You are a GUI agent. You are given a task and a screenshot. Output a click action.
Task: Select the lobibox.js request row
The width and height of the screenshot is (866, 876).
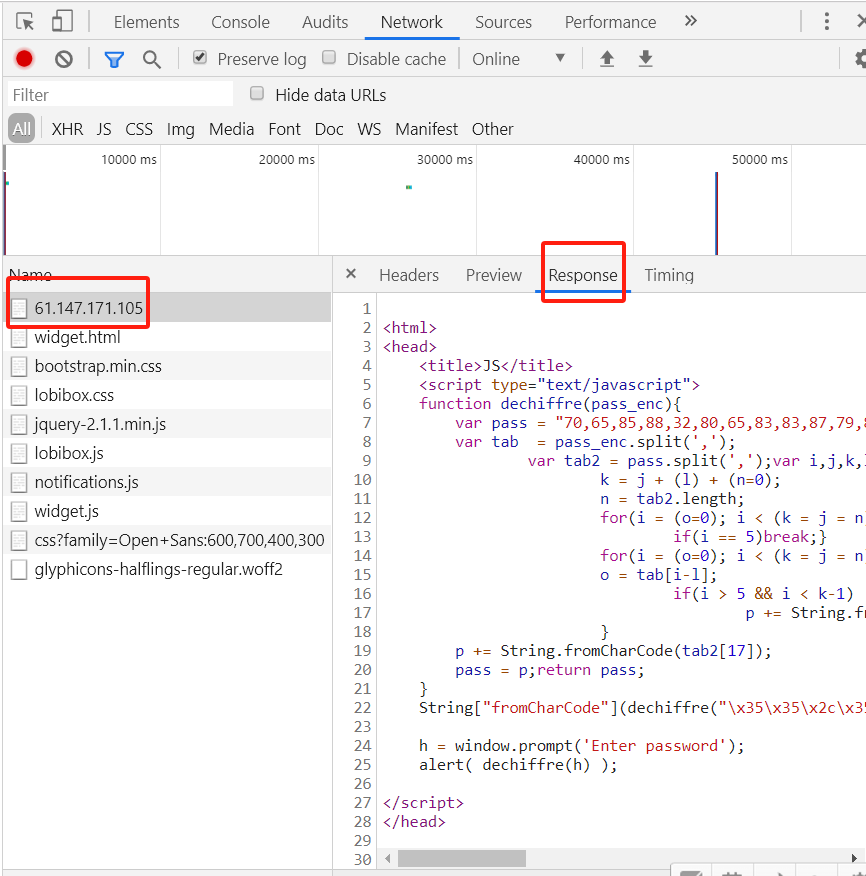click(x=167, y=453)
